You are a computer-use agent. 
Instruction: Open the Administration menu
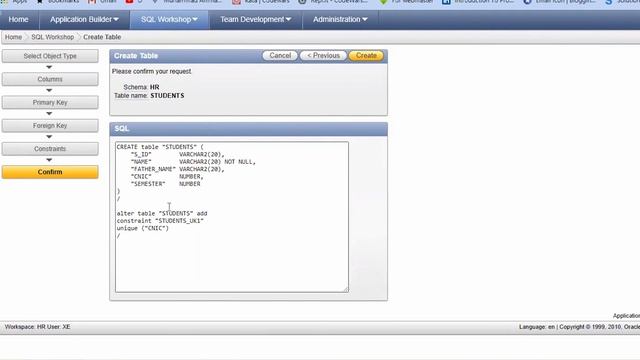(x=340, y=19)
